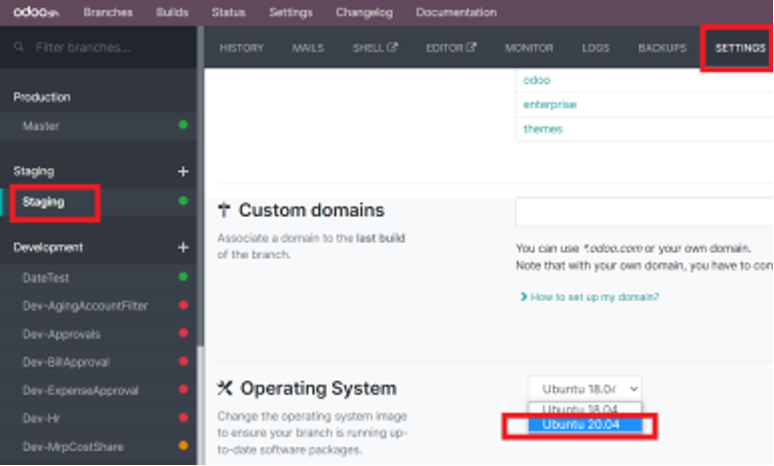Switch to the MONITOR tab
Viewport: 774px width, 466px height.
(x=529, y=48)
